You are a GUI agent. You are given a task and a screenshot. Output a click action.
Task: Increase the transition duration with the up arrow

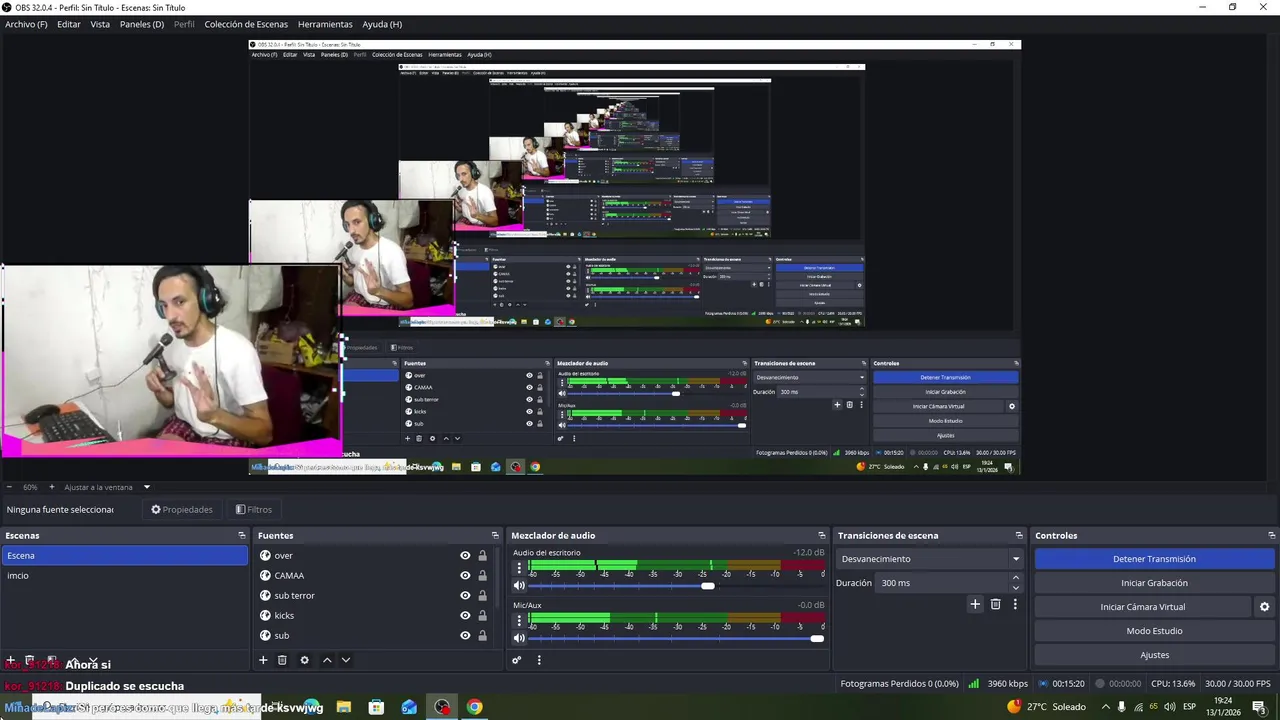(1016, 578)
